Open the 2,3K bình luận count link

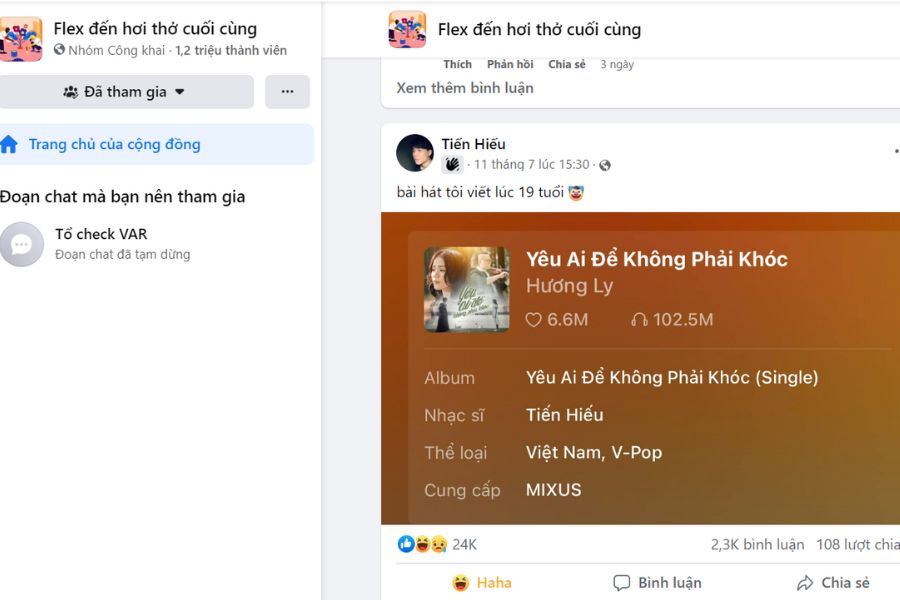tap(758, 544)
